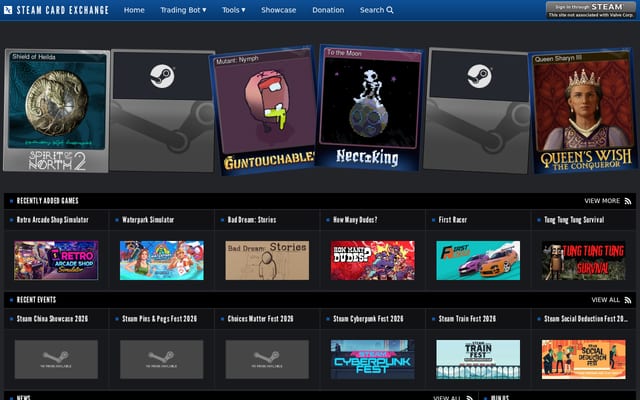Viewport: 640px width, 400px height.
Task: Click the How Many Dudes? banner image
Action: pyautogui.click(x=373, y=260)
